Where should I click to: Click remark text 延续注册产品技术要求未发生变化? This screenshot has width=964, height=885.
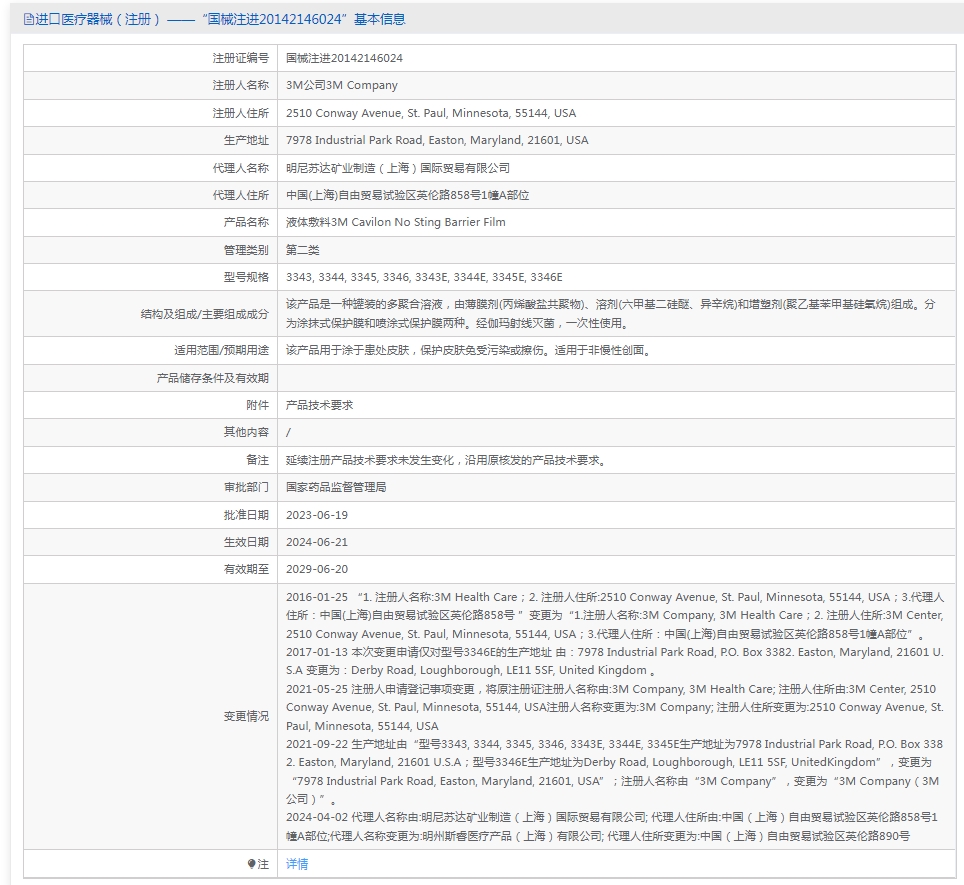pos(447,460)
